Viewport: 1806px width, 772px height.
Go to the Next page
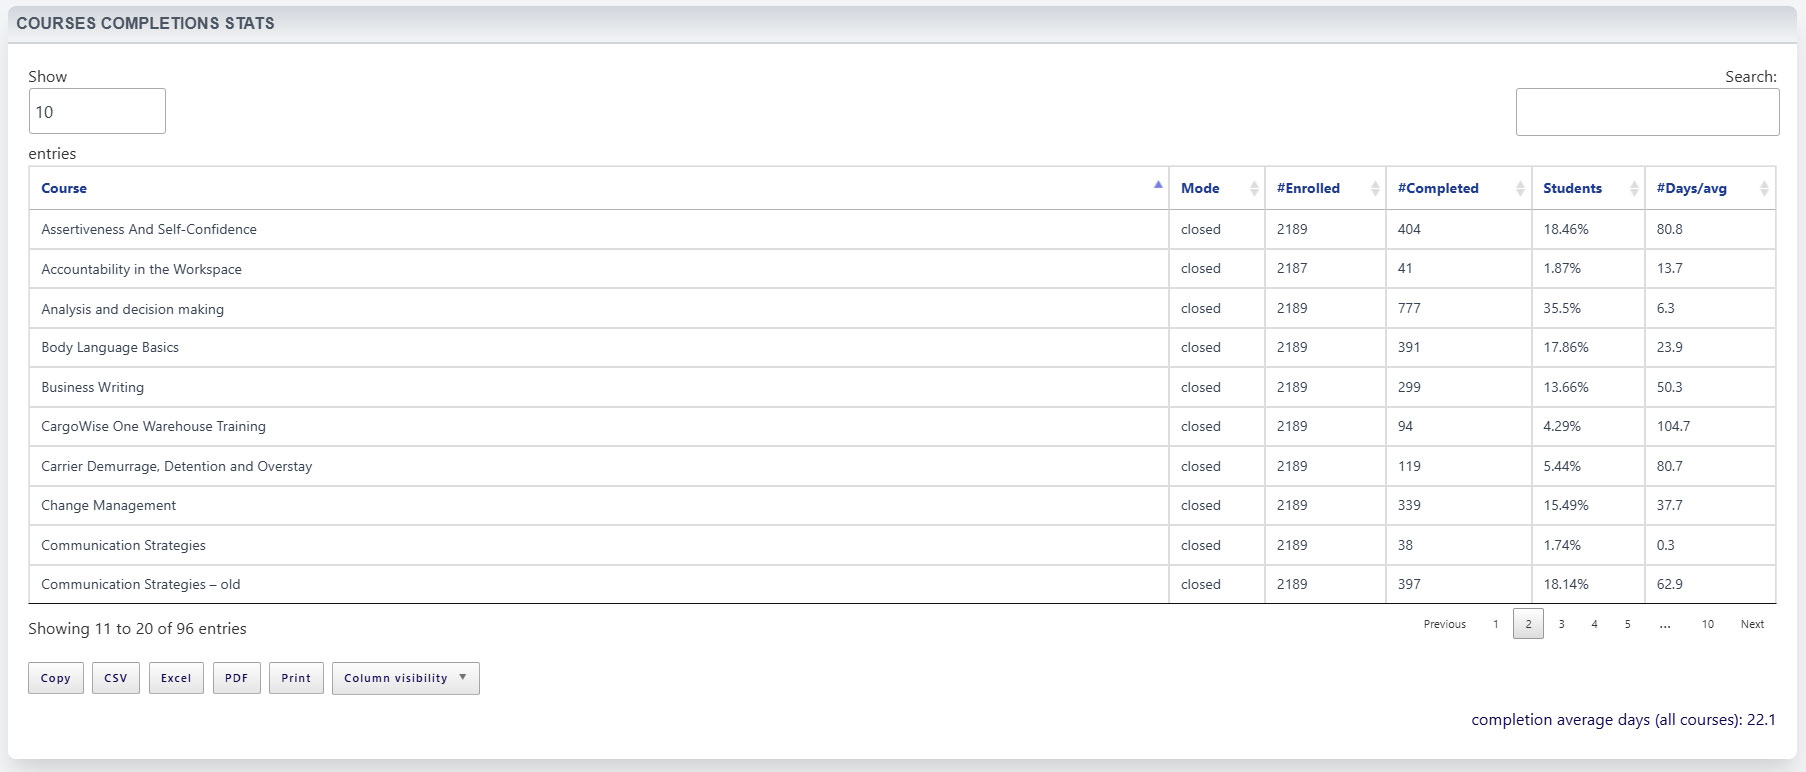[x=1752, y=624]
